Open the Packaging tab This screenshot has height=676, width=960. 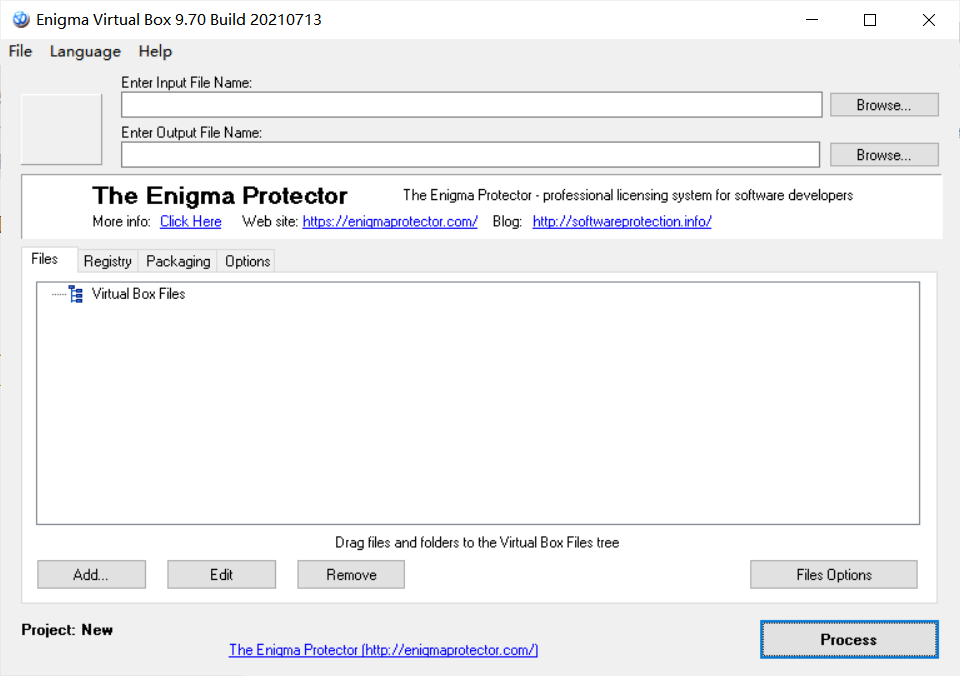tap(177, 261)
